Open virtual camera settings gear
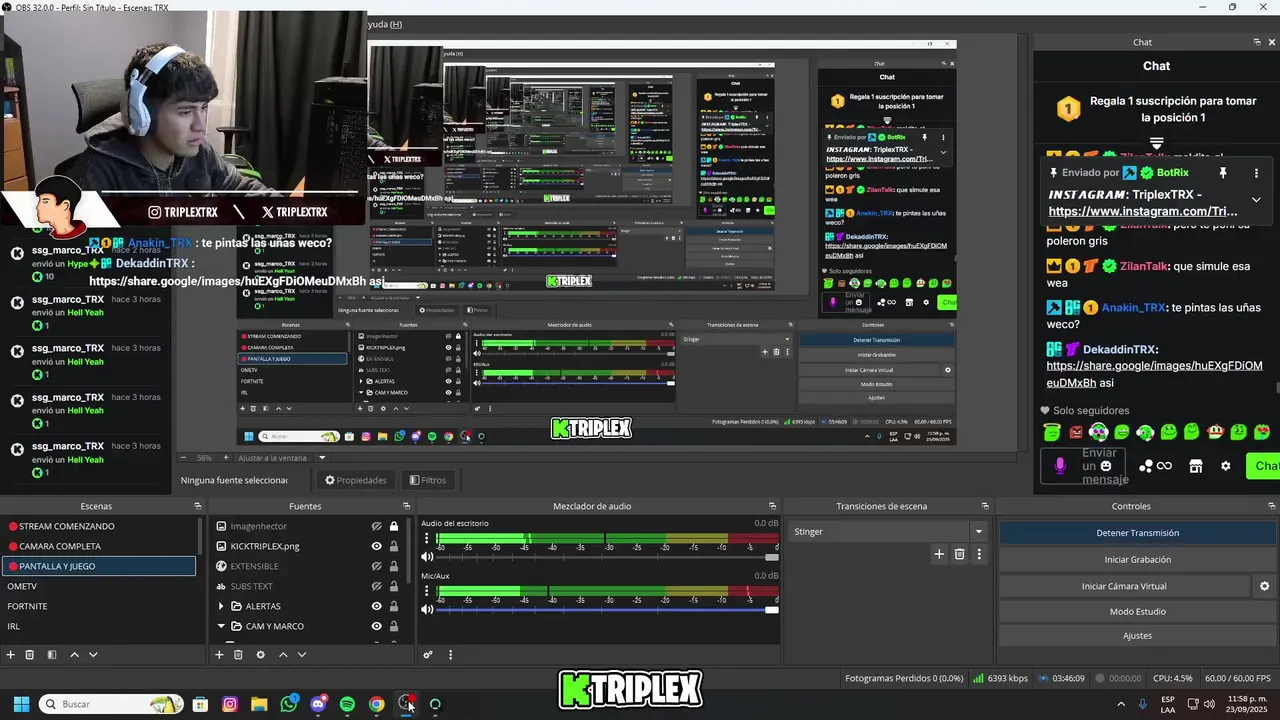Screen dimensions: 1280x720 pos(1264,586)
